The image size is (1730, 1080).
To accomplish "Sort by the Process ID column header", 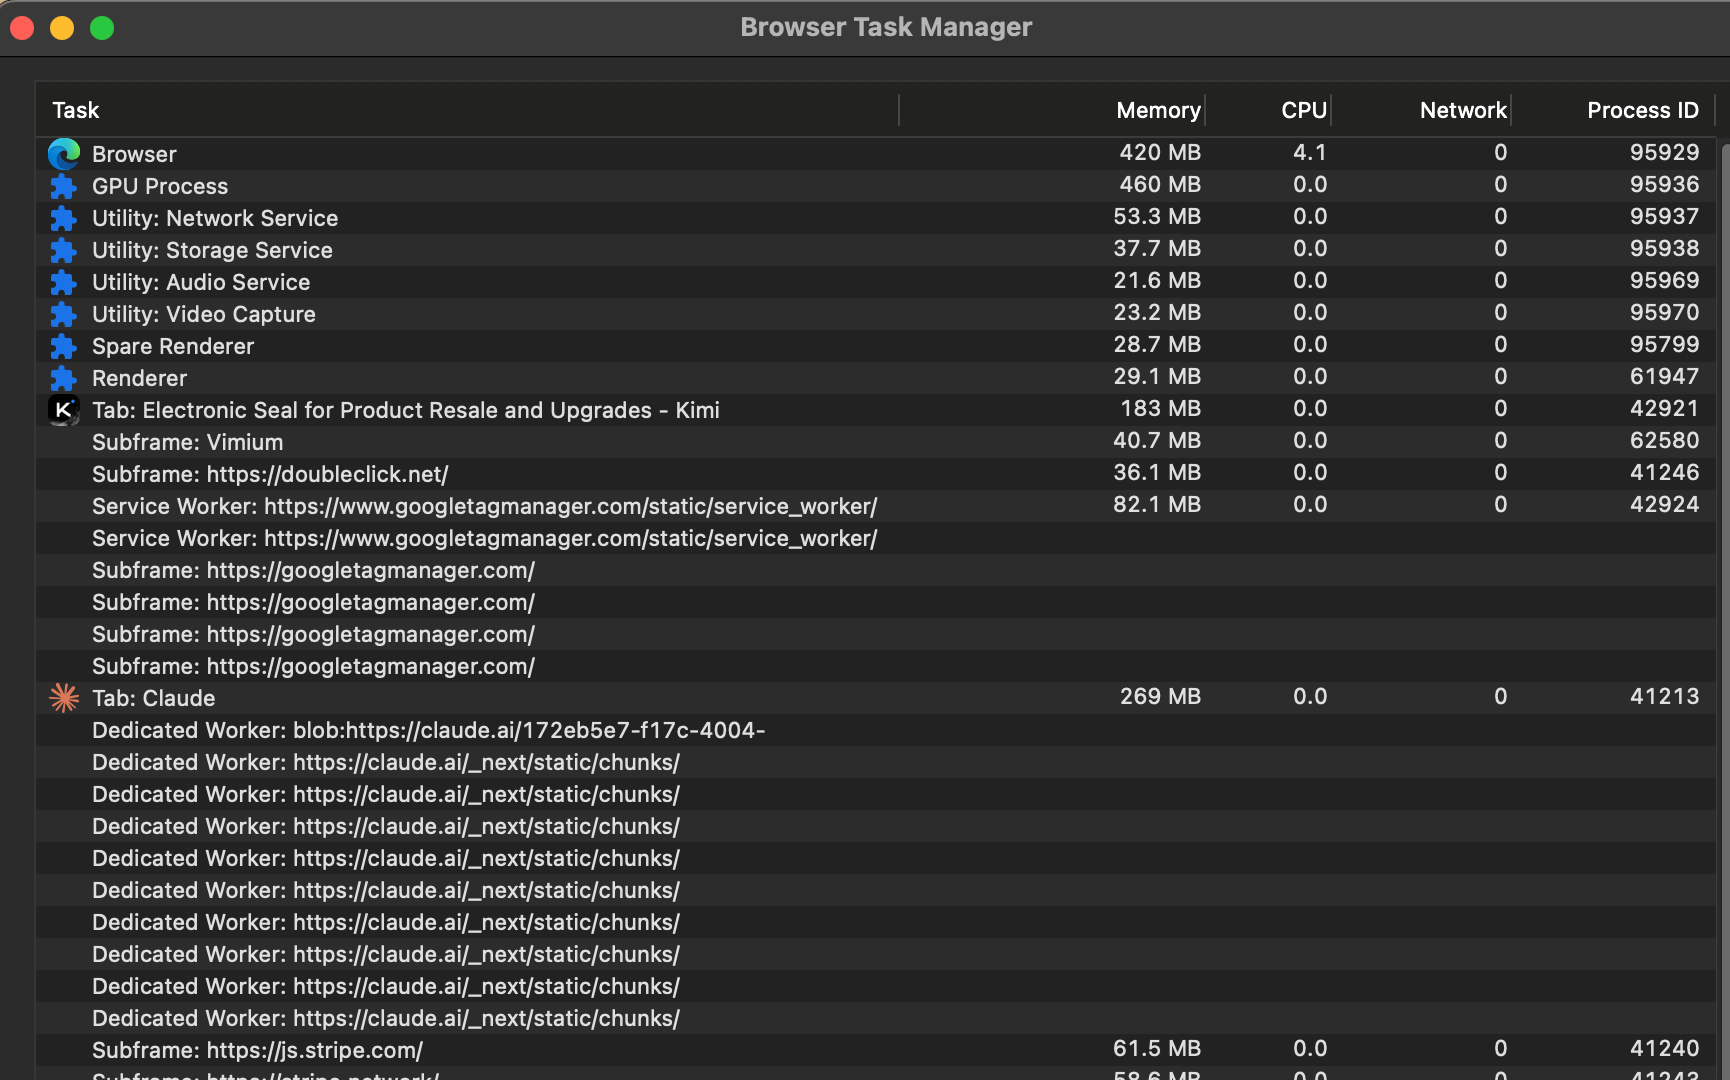I will click(1642, 110).
